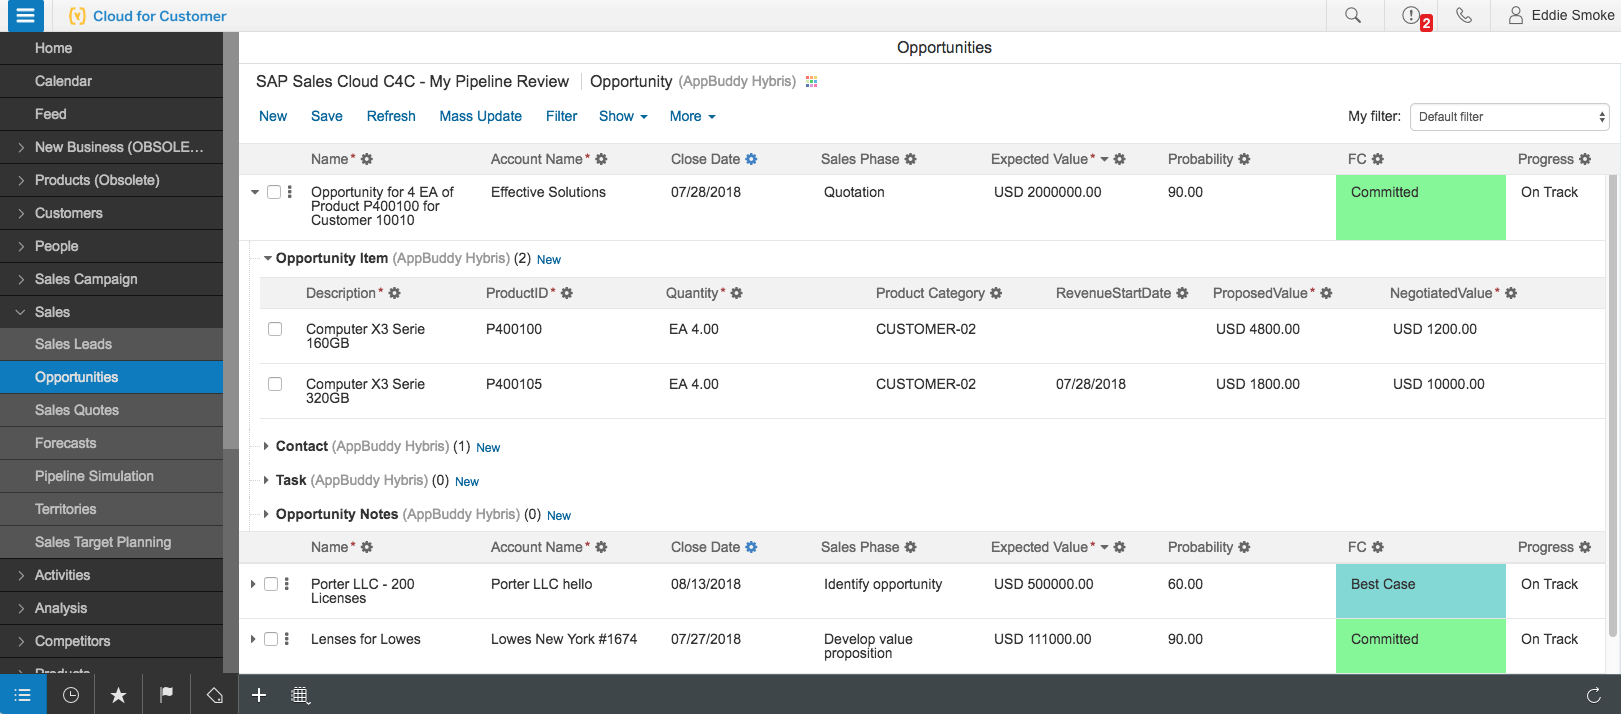The image size is (1621, 714).
Task: Go to Home in sidebar
Action: point(111,48)
